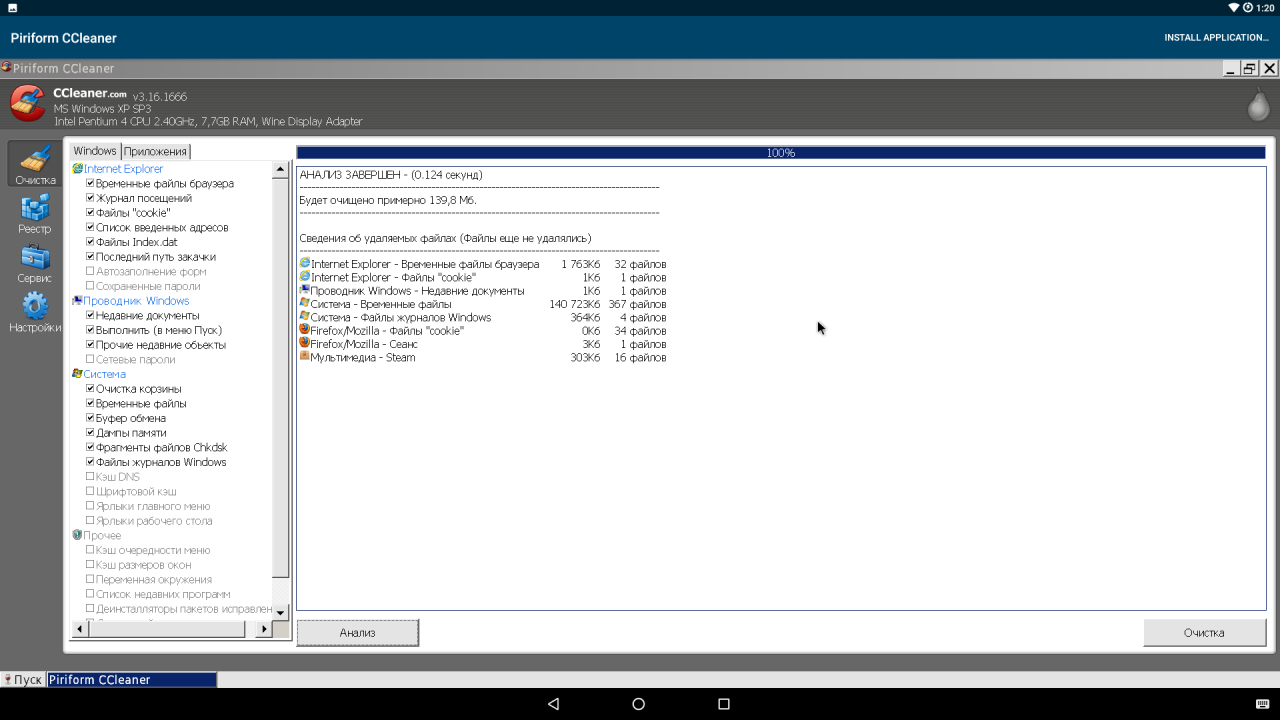Click the Android recent apps square icon
1280x720 pixels.
724,704
